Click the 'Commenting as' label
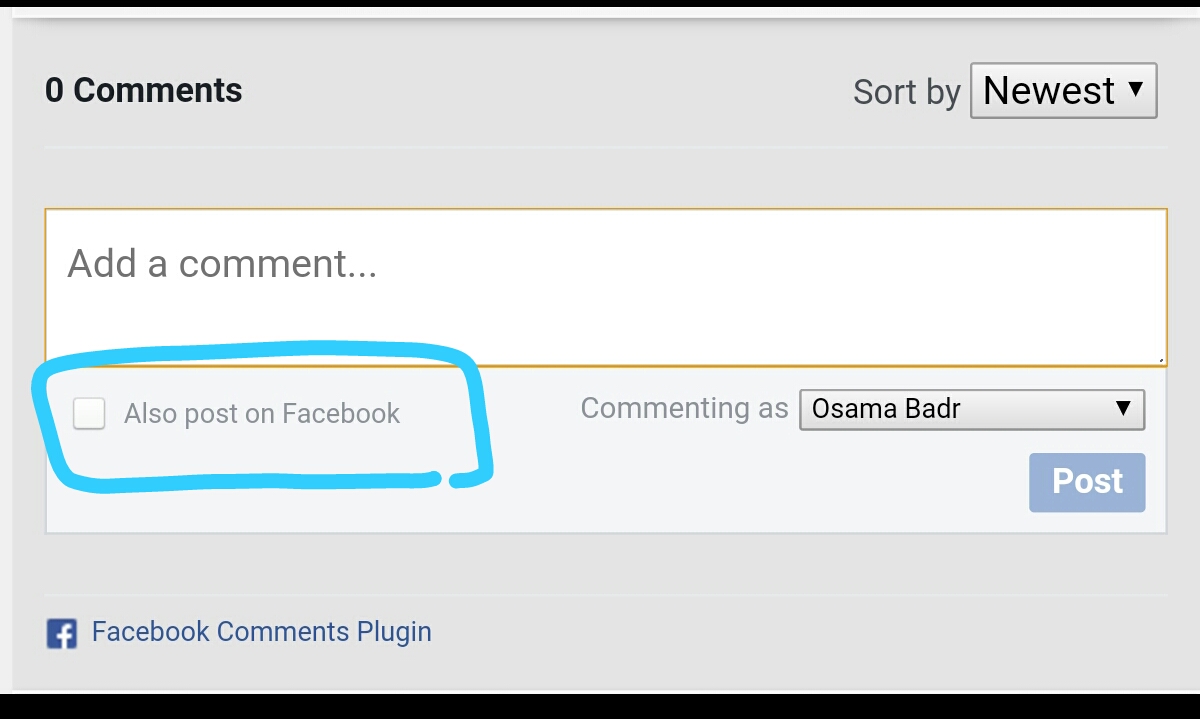1200x719 pixels. pyautogui.click(x=684, y=408)
